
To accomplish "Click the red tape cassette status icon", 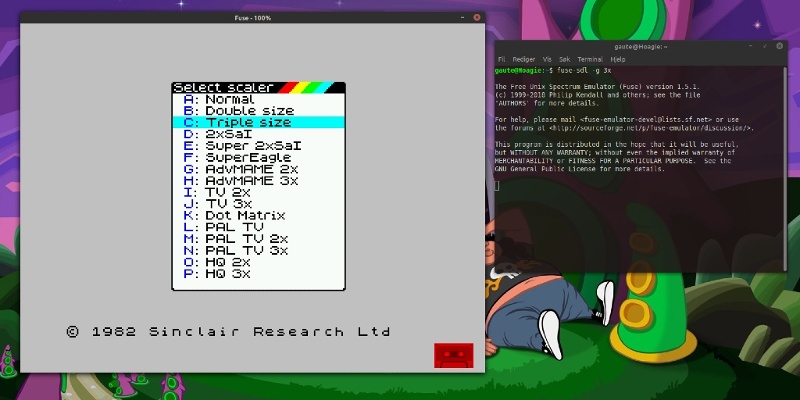I will pos(454,356).
